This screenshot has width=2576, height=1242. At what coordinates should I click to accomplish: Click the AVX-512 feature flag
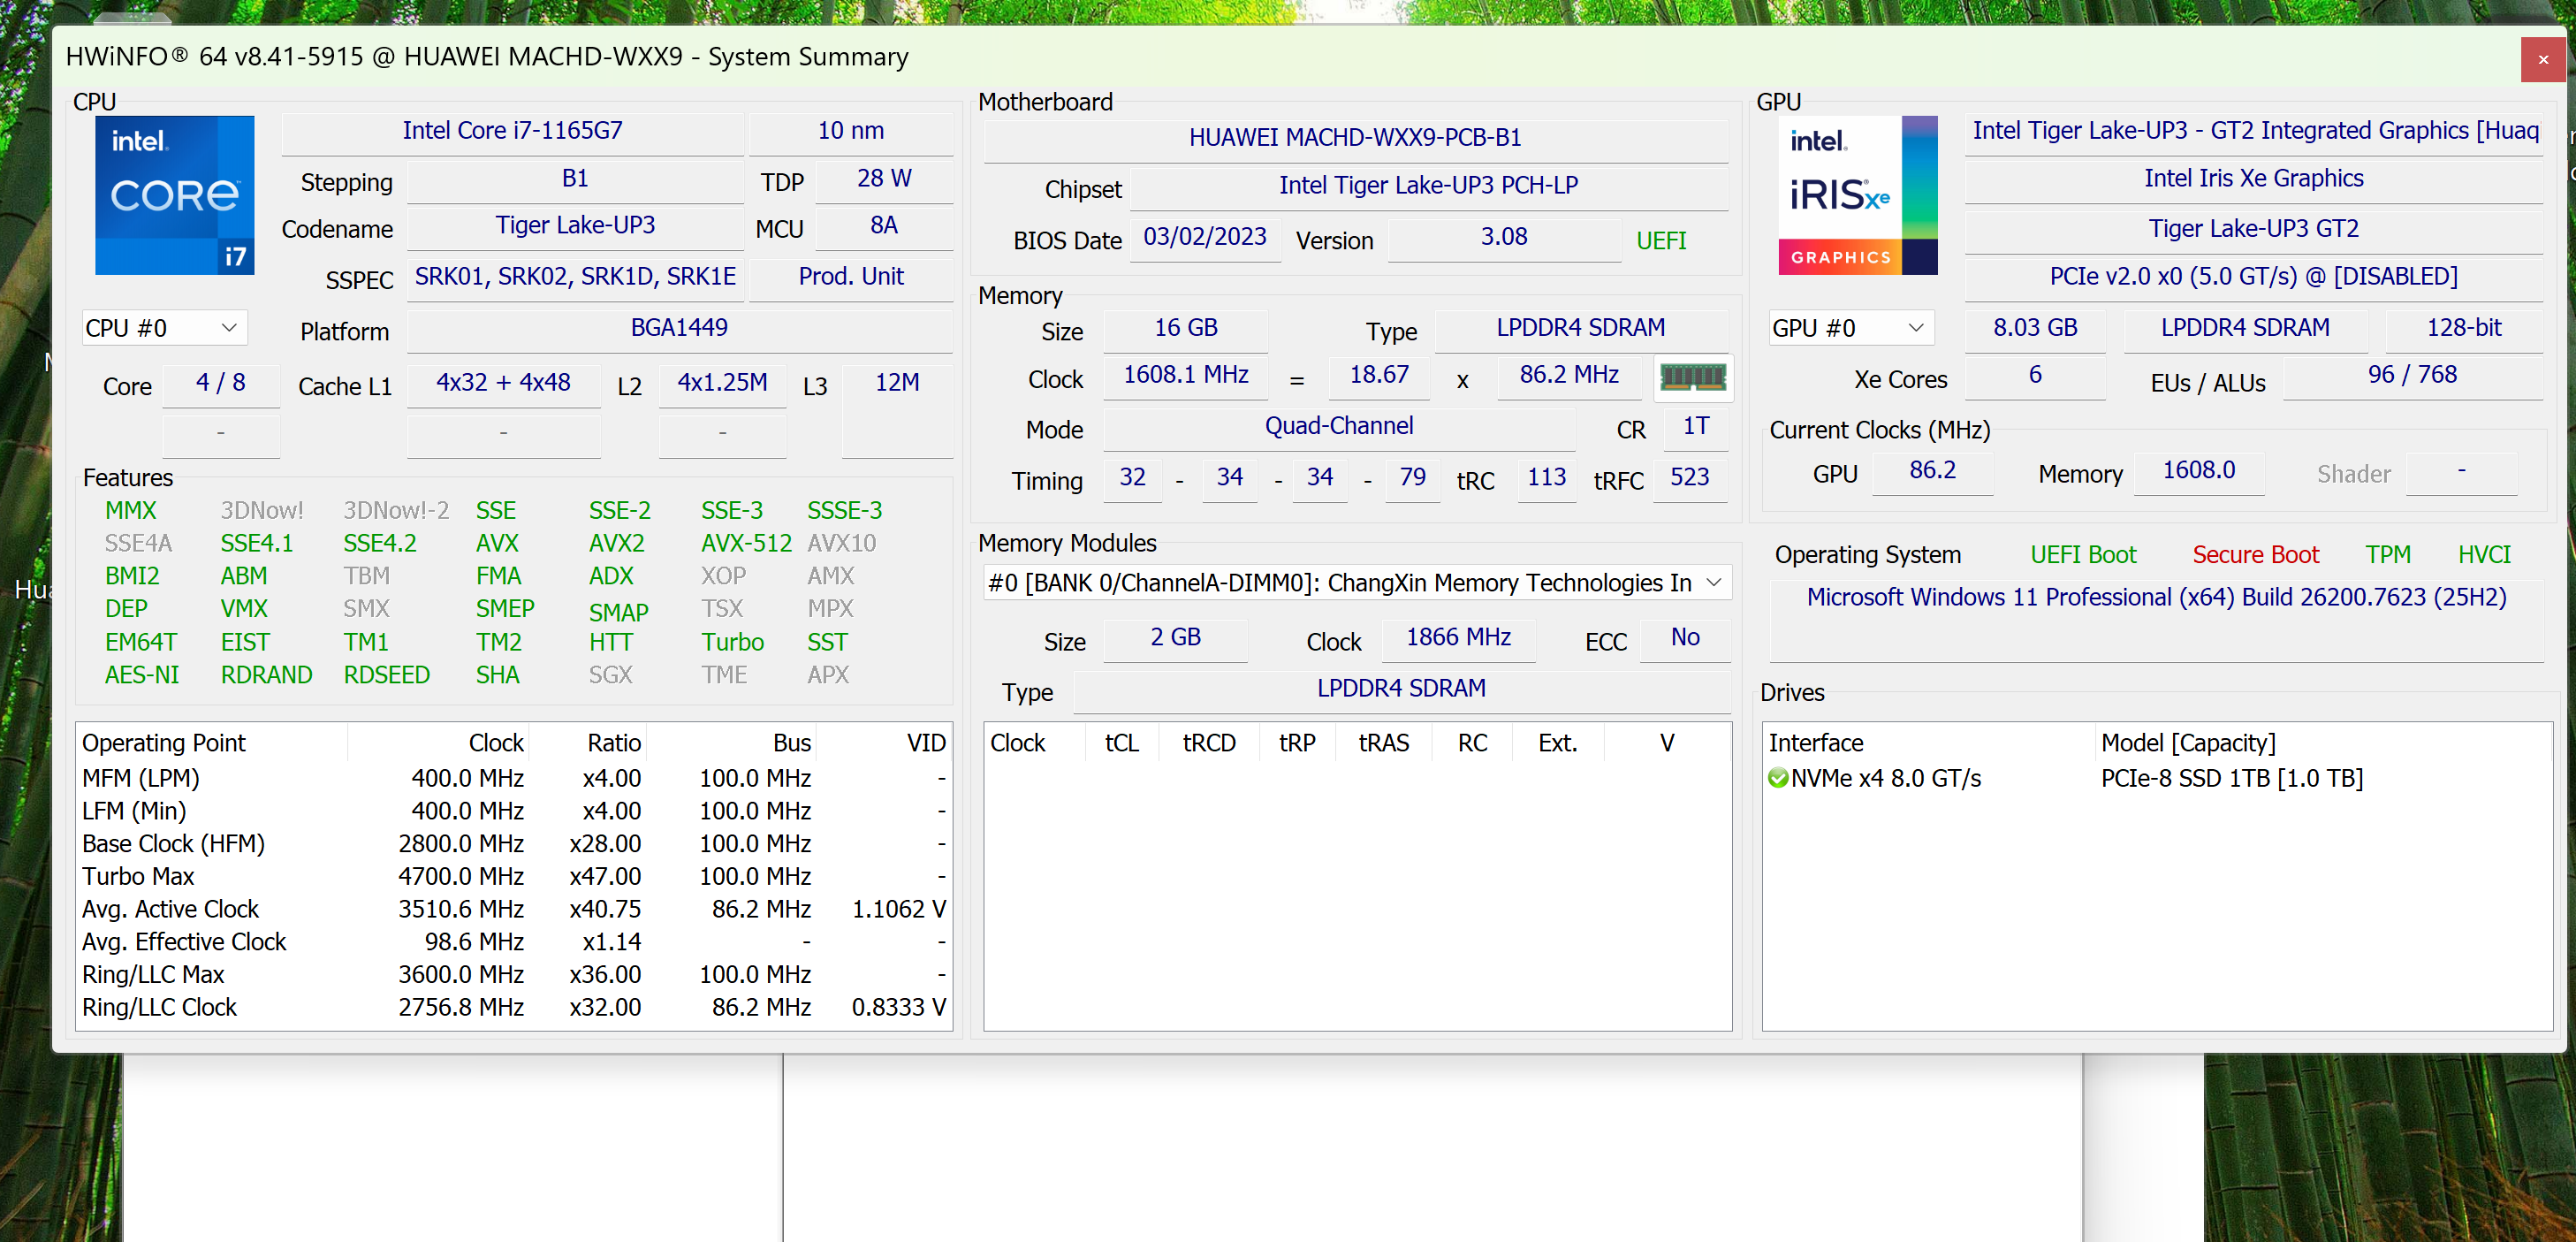pyautogui.click(x=746, y=543)
